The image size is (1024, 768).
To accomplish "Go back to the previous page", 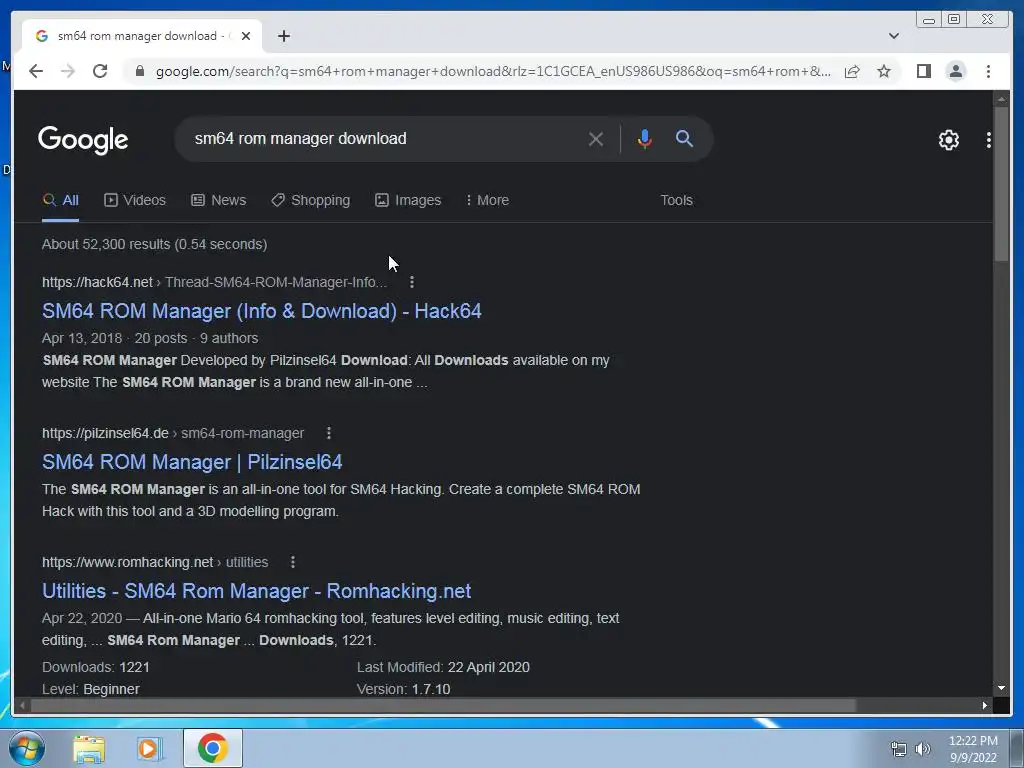I will tap(36, 71).
